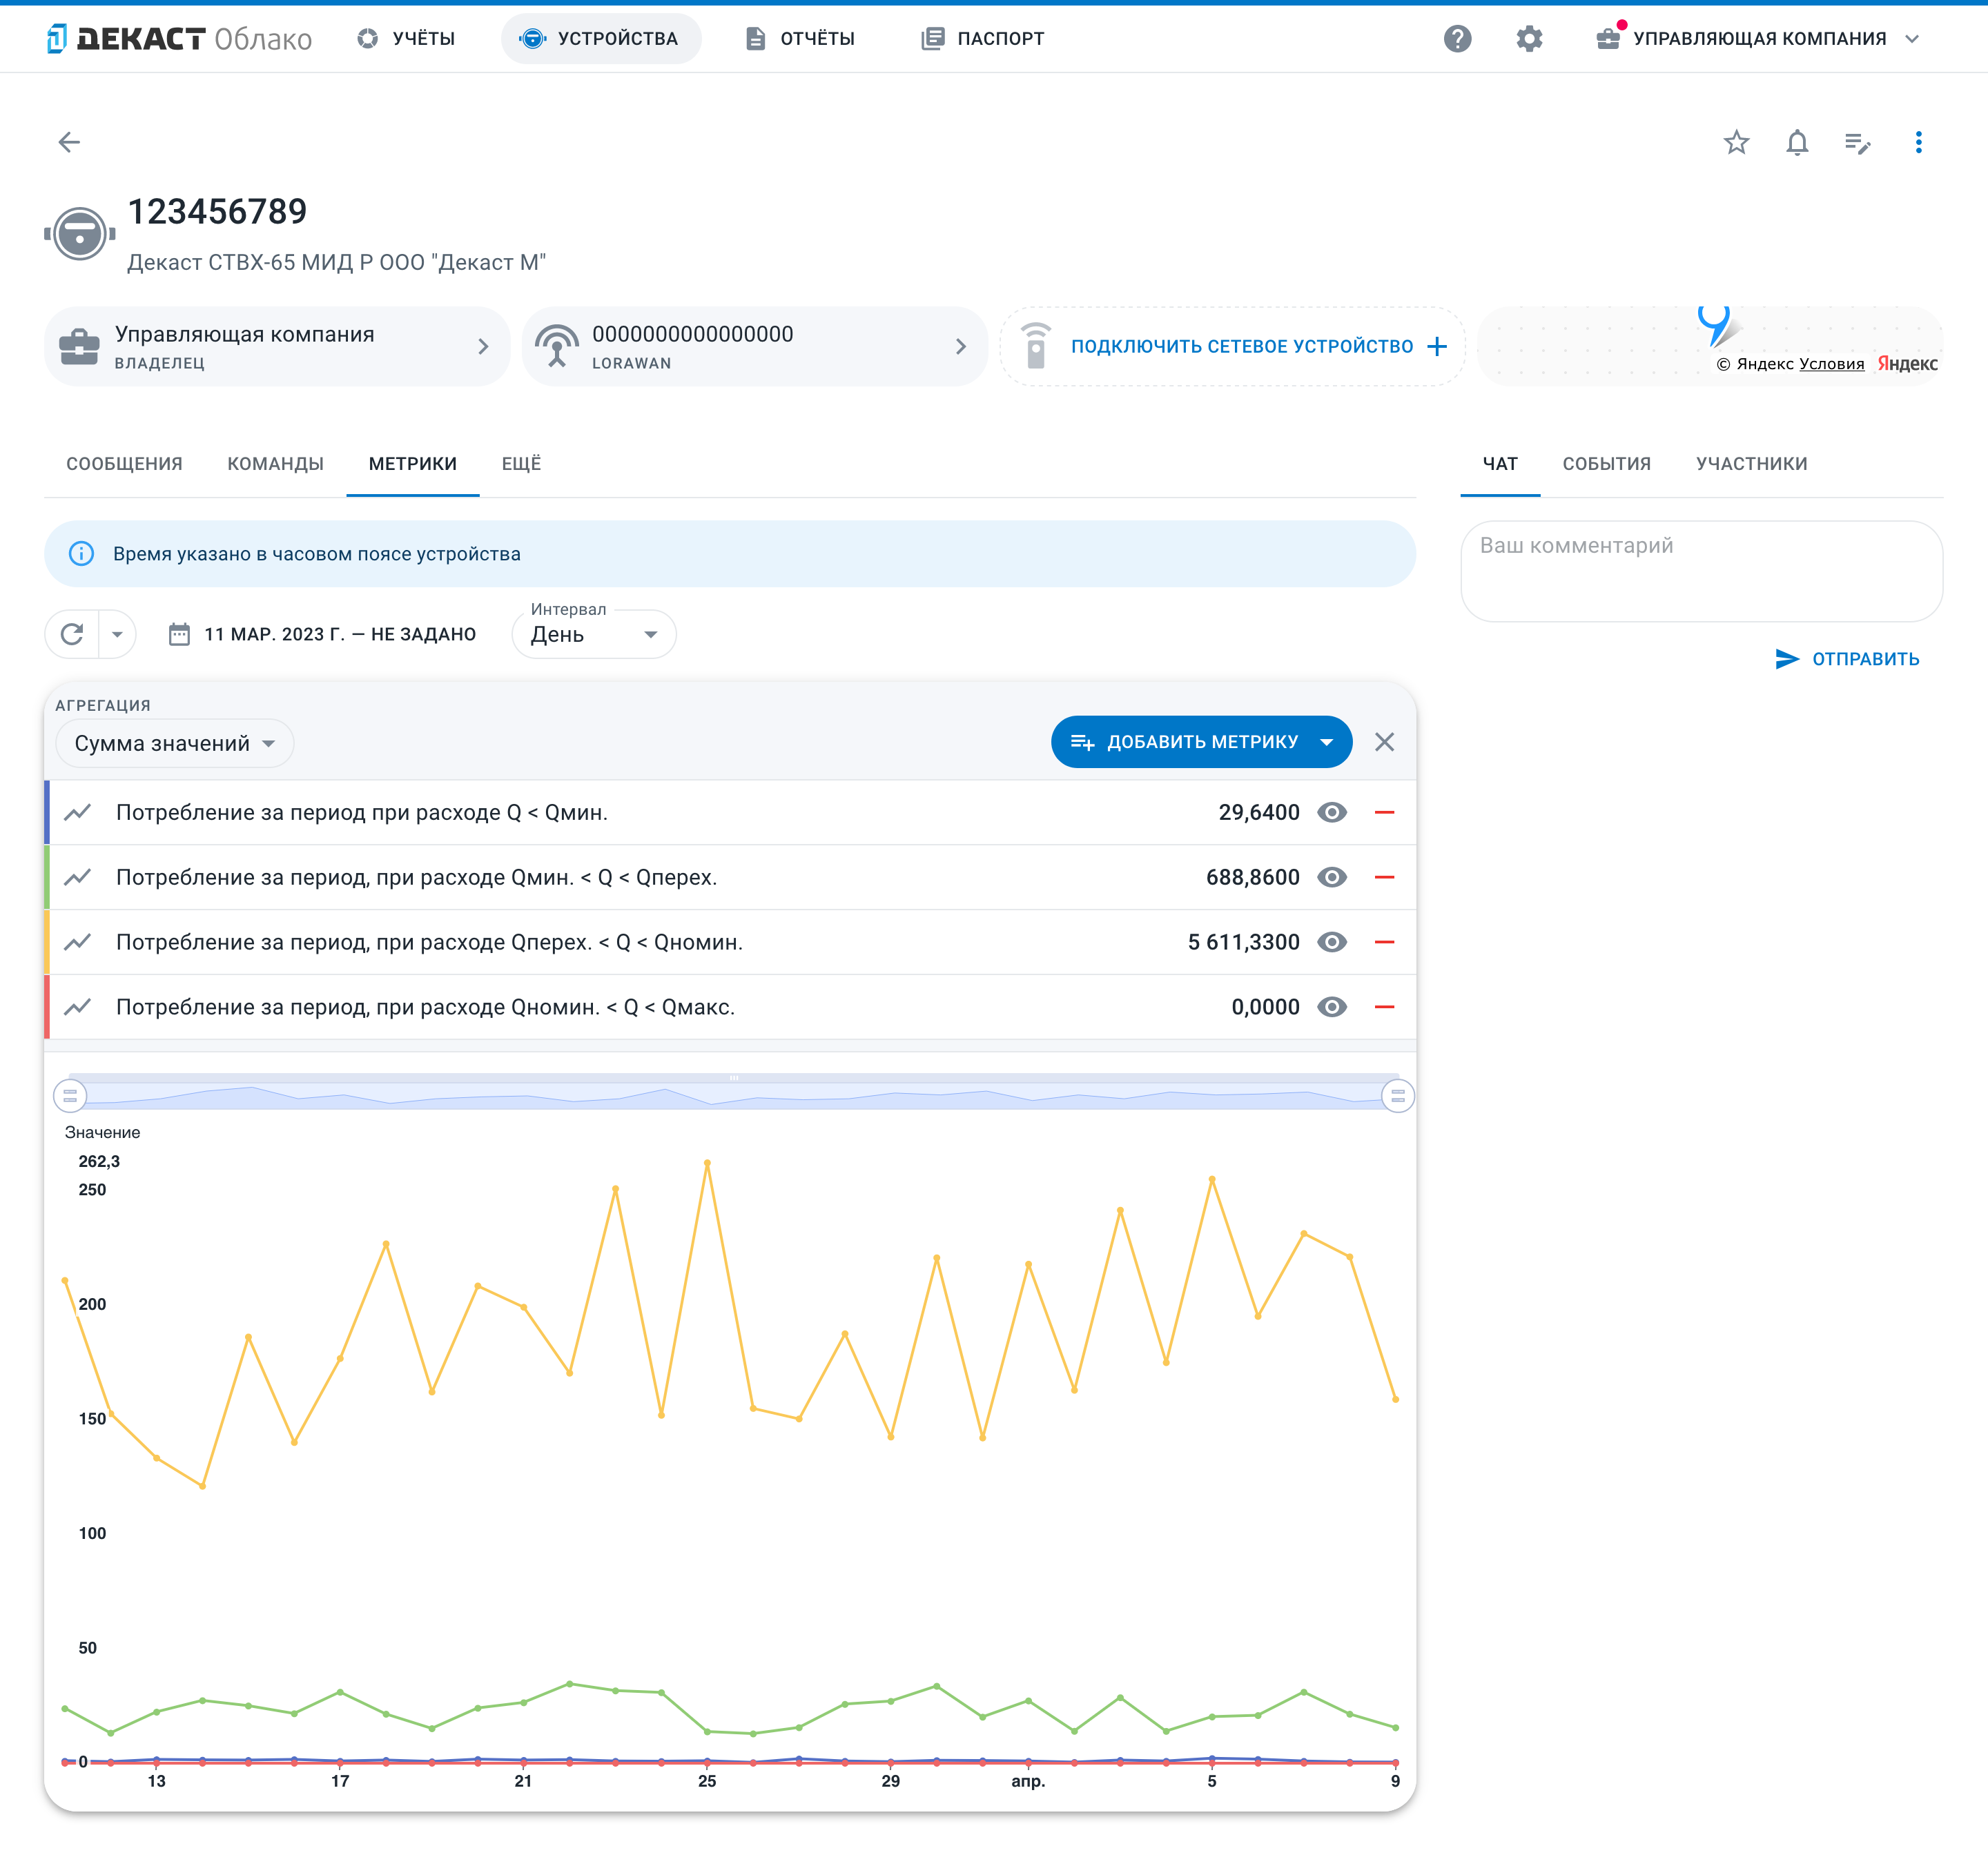The image size is (1988, 1855).
Task: Click the right chart range slider handle
Action: coord(1397,1096)
